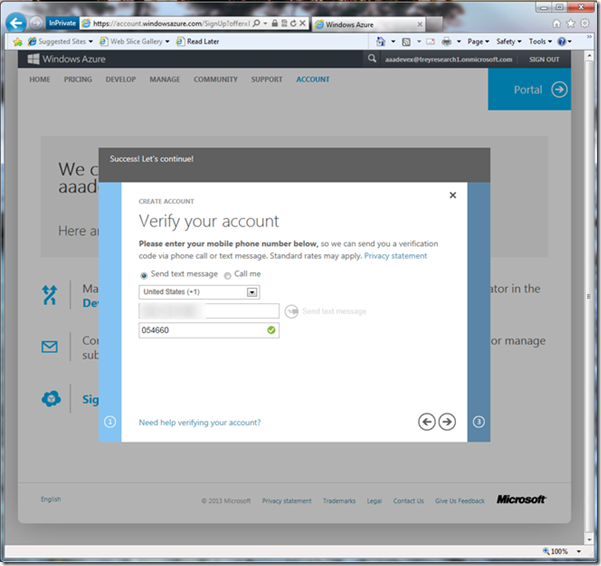The height and width of the screenshot is (566, 601).
Task: Open Favorites star icon at top right
Action: (571, 24)
